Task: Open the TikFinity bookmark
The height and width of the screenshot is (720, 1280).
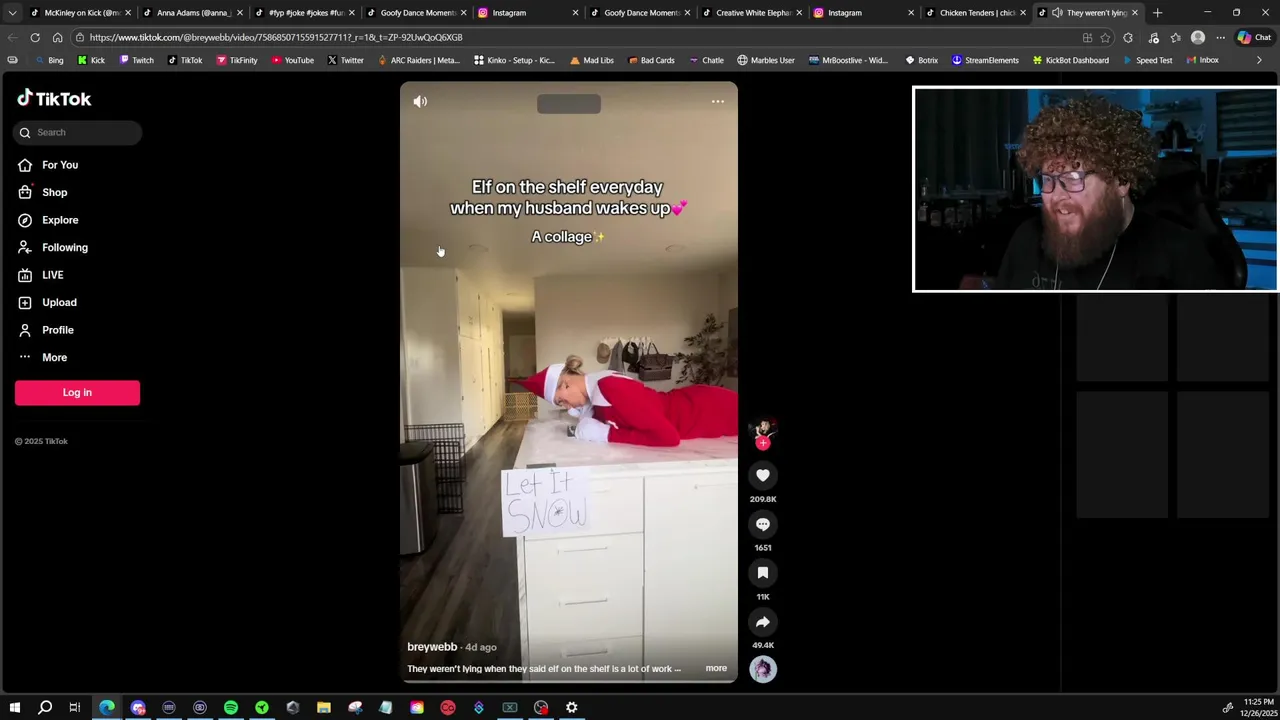Action: (236, 60)
